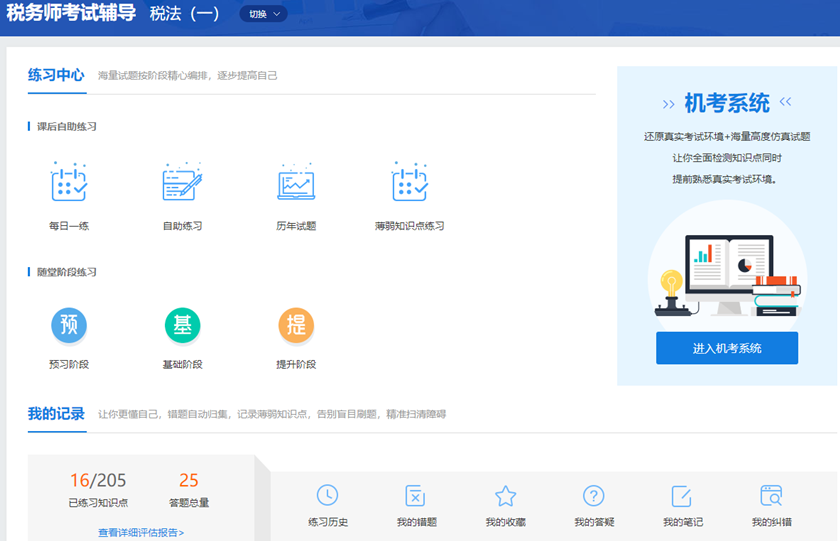Expand the 切换 subject dropdown
The height and width of the screenshot is (541, 840).
[263, 14]
